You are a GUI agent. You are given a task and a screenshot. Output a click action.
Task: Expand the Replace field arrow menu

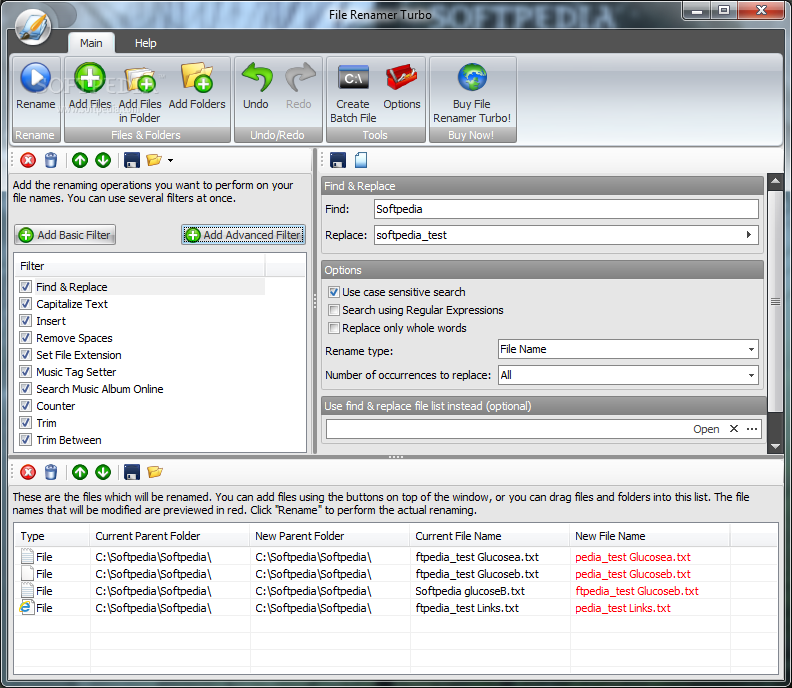[749, 235]
